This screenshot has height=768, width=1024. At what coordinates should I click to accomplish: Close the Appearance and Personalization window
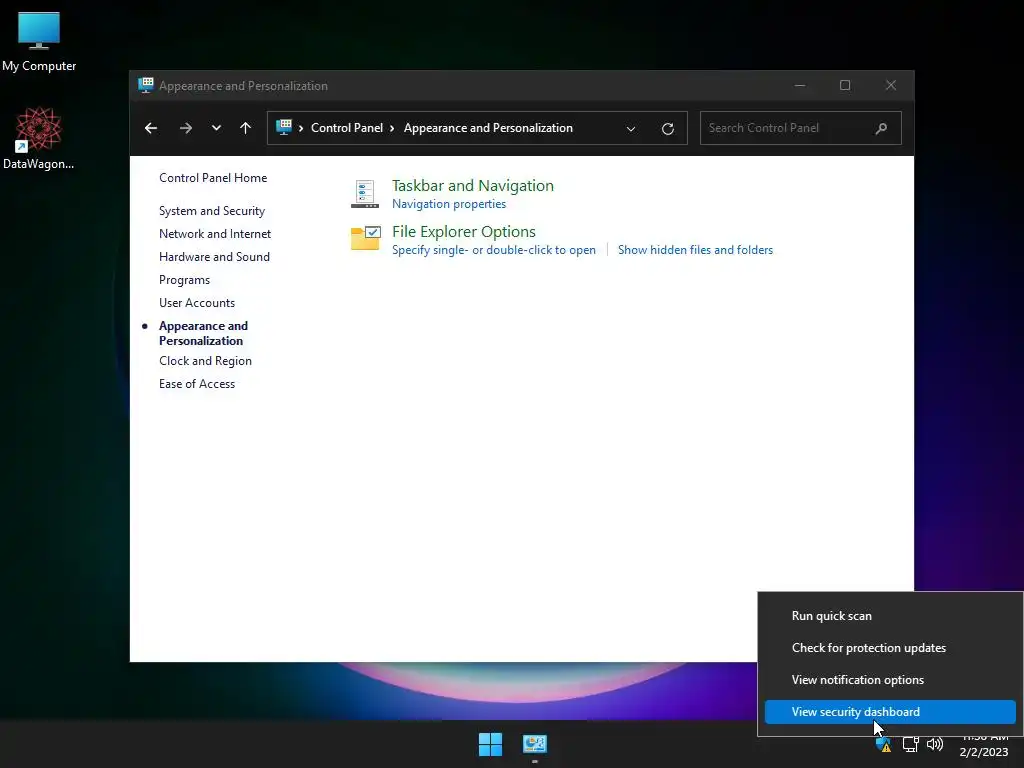click(891, 86)
